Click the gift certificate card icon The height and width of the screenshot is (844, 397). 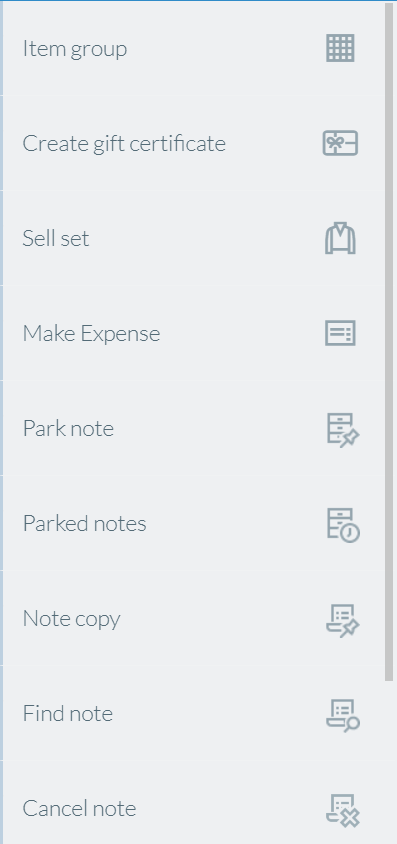(340, 143)
